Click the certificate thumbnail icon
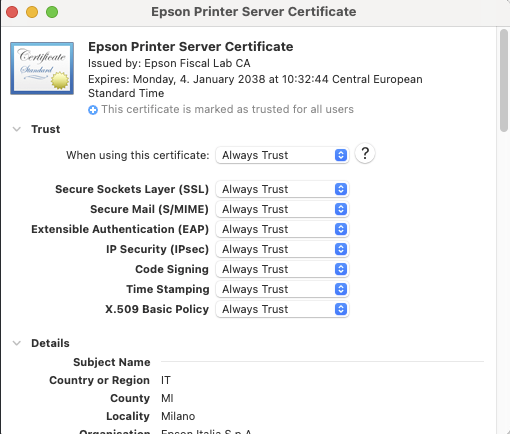 (42, 68)
